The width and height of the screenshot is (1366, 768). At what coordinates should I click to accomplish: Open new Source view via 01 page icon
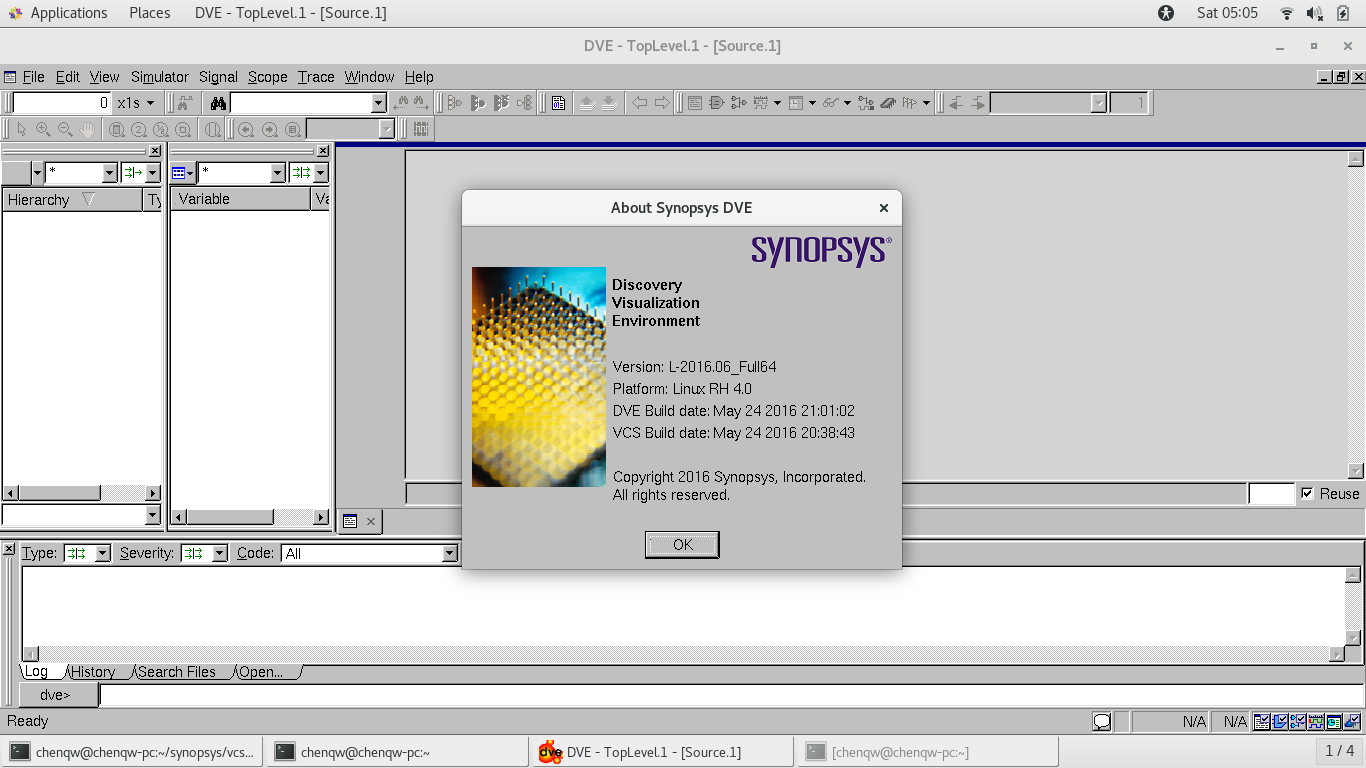tap(558, 103)
